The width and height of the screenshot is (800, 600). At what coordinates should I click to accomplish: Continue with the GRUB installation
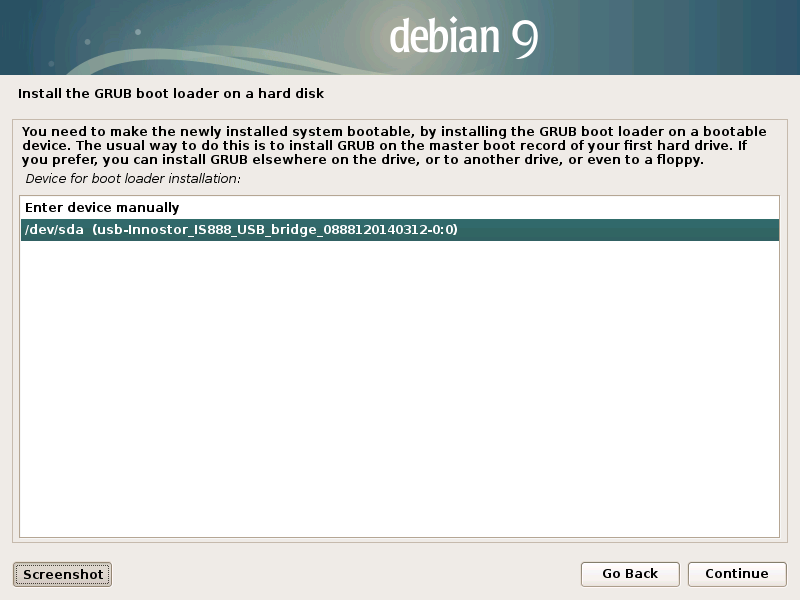click(x=737, y=574)
